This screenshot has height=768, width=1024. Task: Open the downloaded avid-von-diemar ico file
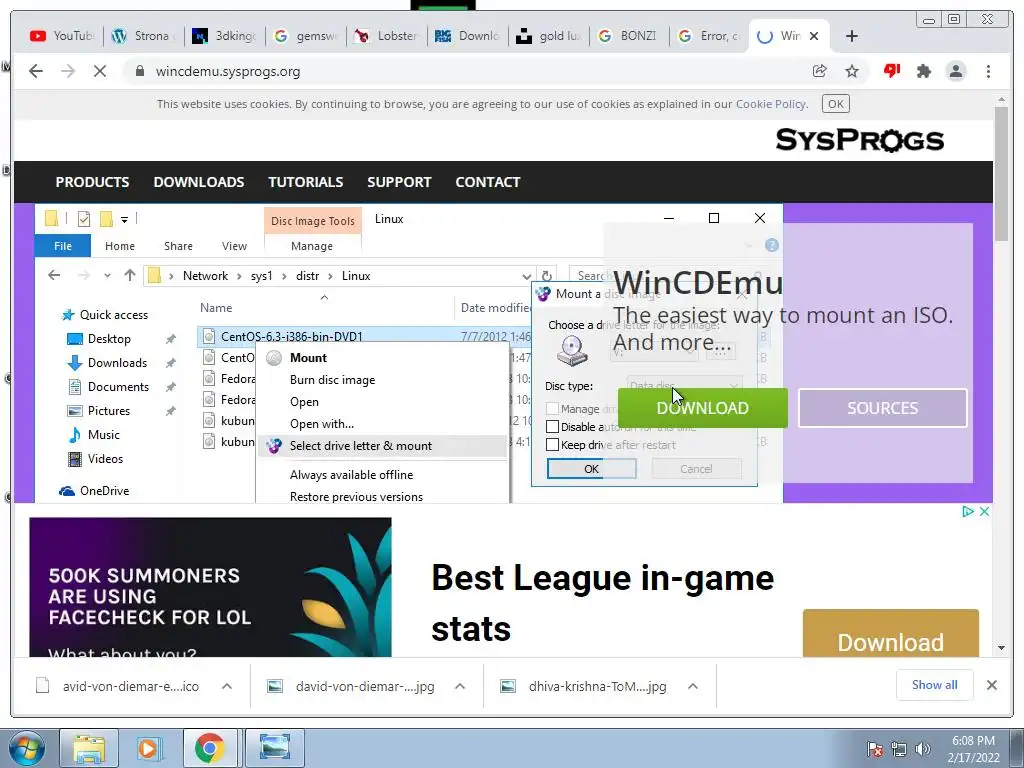pyautogui.click(x=118, y=686)
